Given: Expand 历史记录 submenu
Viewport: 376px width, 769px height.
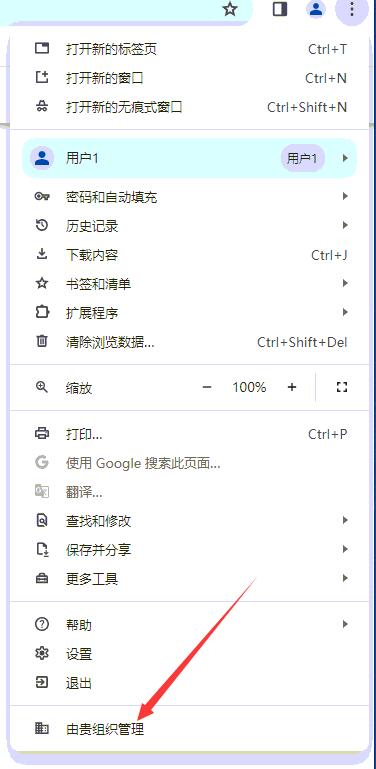Looking at the screenshot, I should [x=189, y=226].
